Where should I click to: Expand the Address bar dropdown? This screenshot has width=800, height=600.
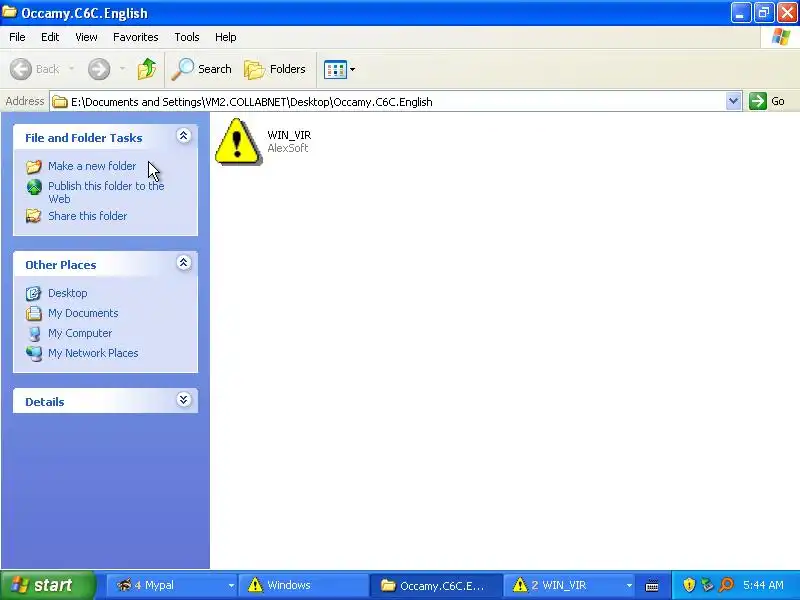tap(733, 101)
